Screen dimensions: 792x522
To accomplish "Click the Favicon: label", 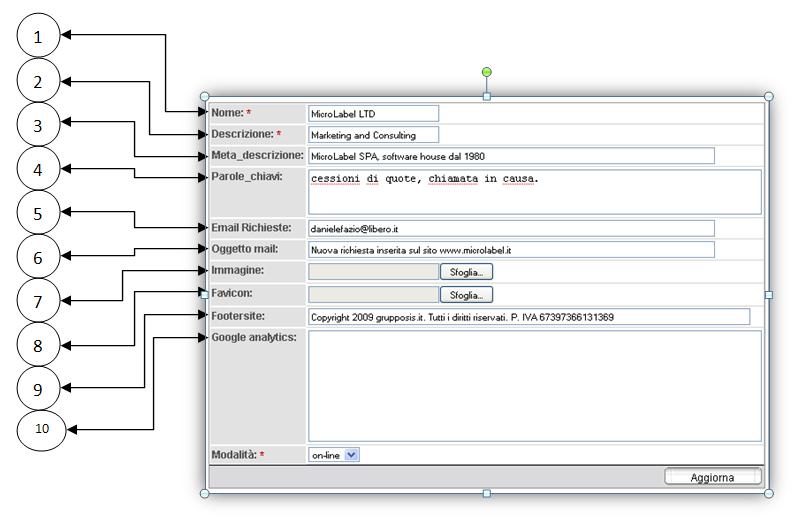I will [x=232, y=293].
